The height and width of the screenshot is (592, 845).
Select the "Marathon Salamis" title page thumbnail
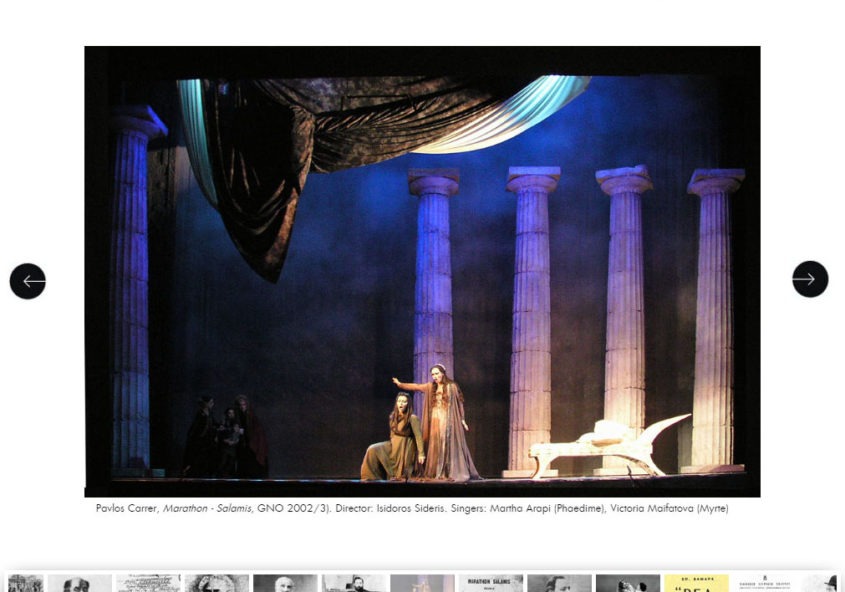point(490,583)
